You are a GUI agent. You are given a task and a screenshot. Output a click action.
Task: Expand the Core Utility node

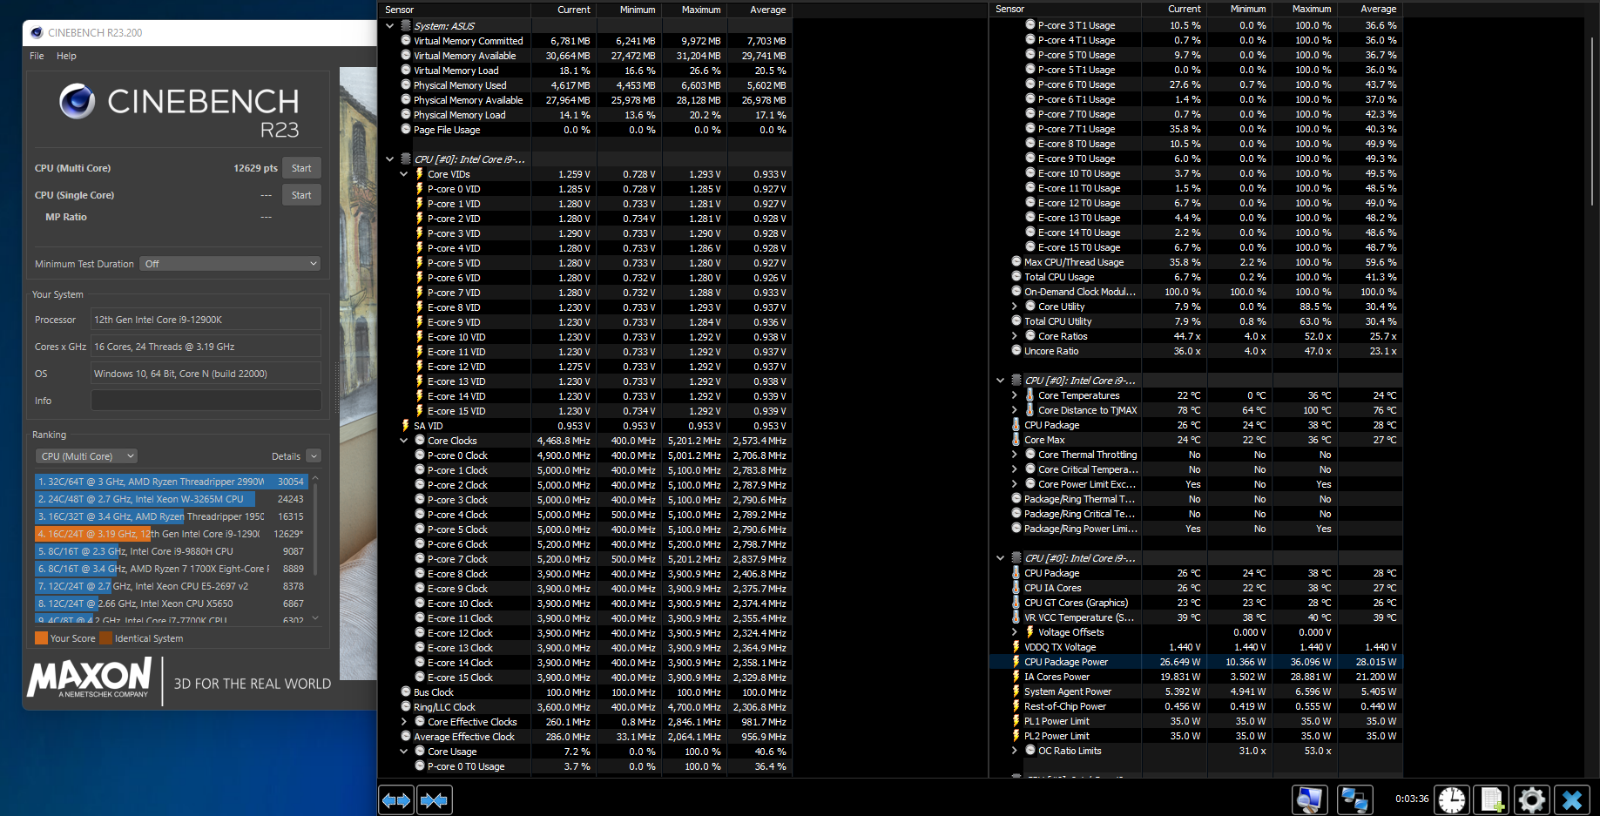click(x=1014, y=307)
